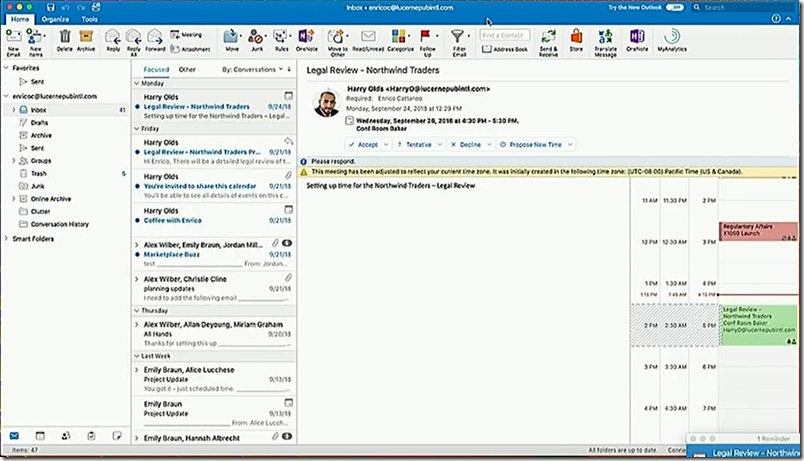This screenshot has width=804, height=461.
Task: Accept the meeting invitation
Action: click(363, 145)
